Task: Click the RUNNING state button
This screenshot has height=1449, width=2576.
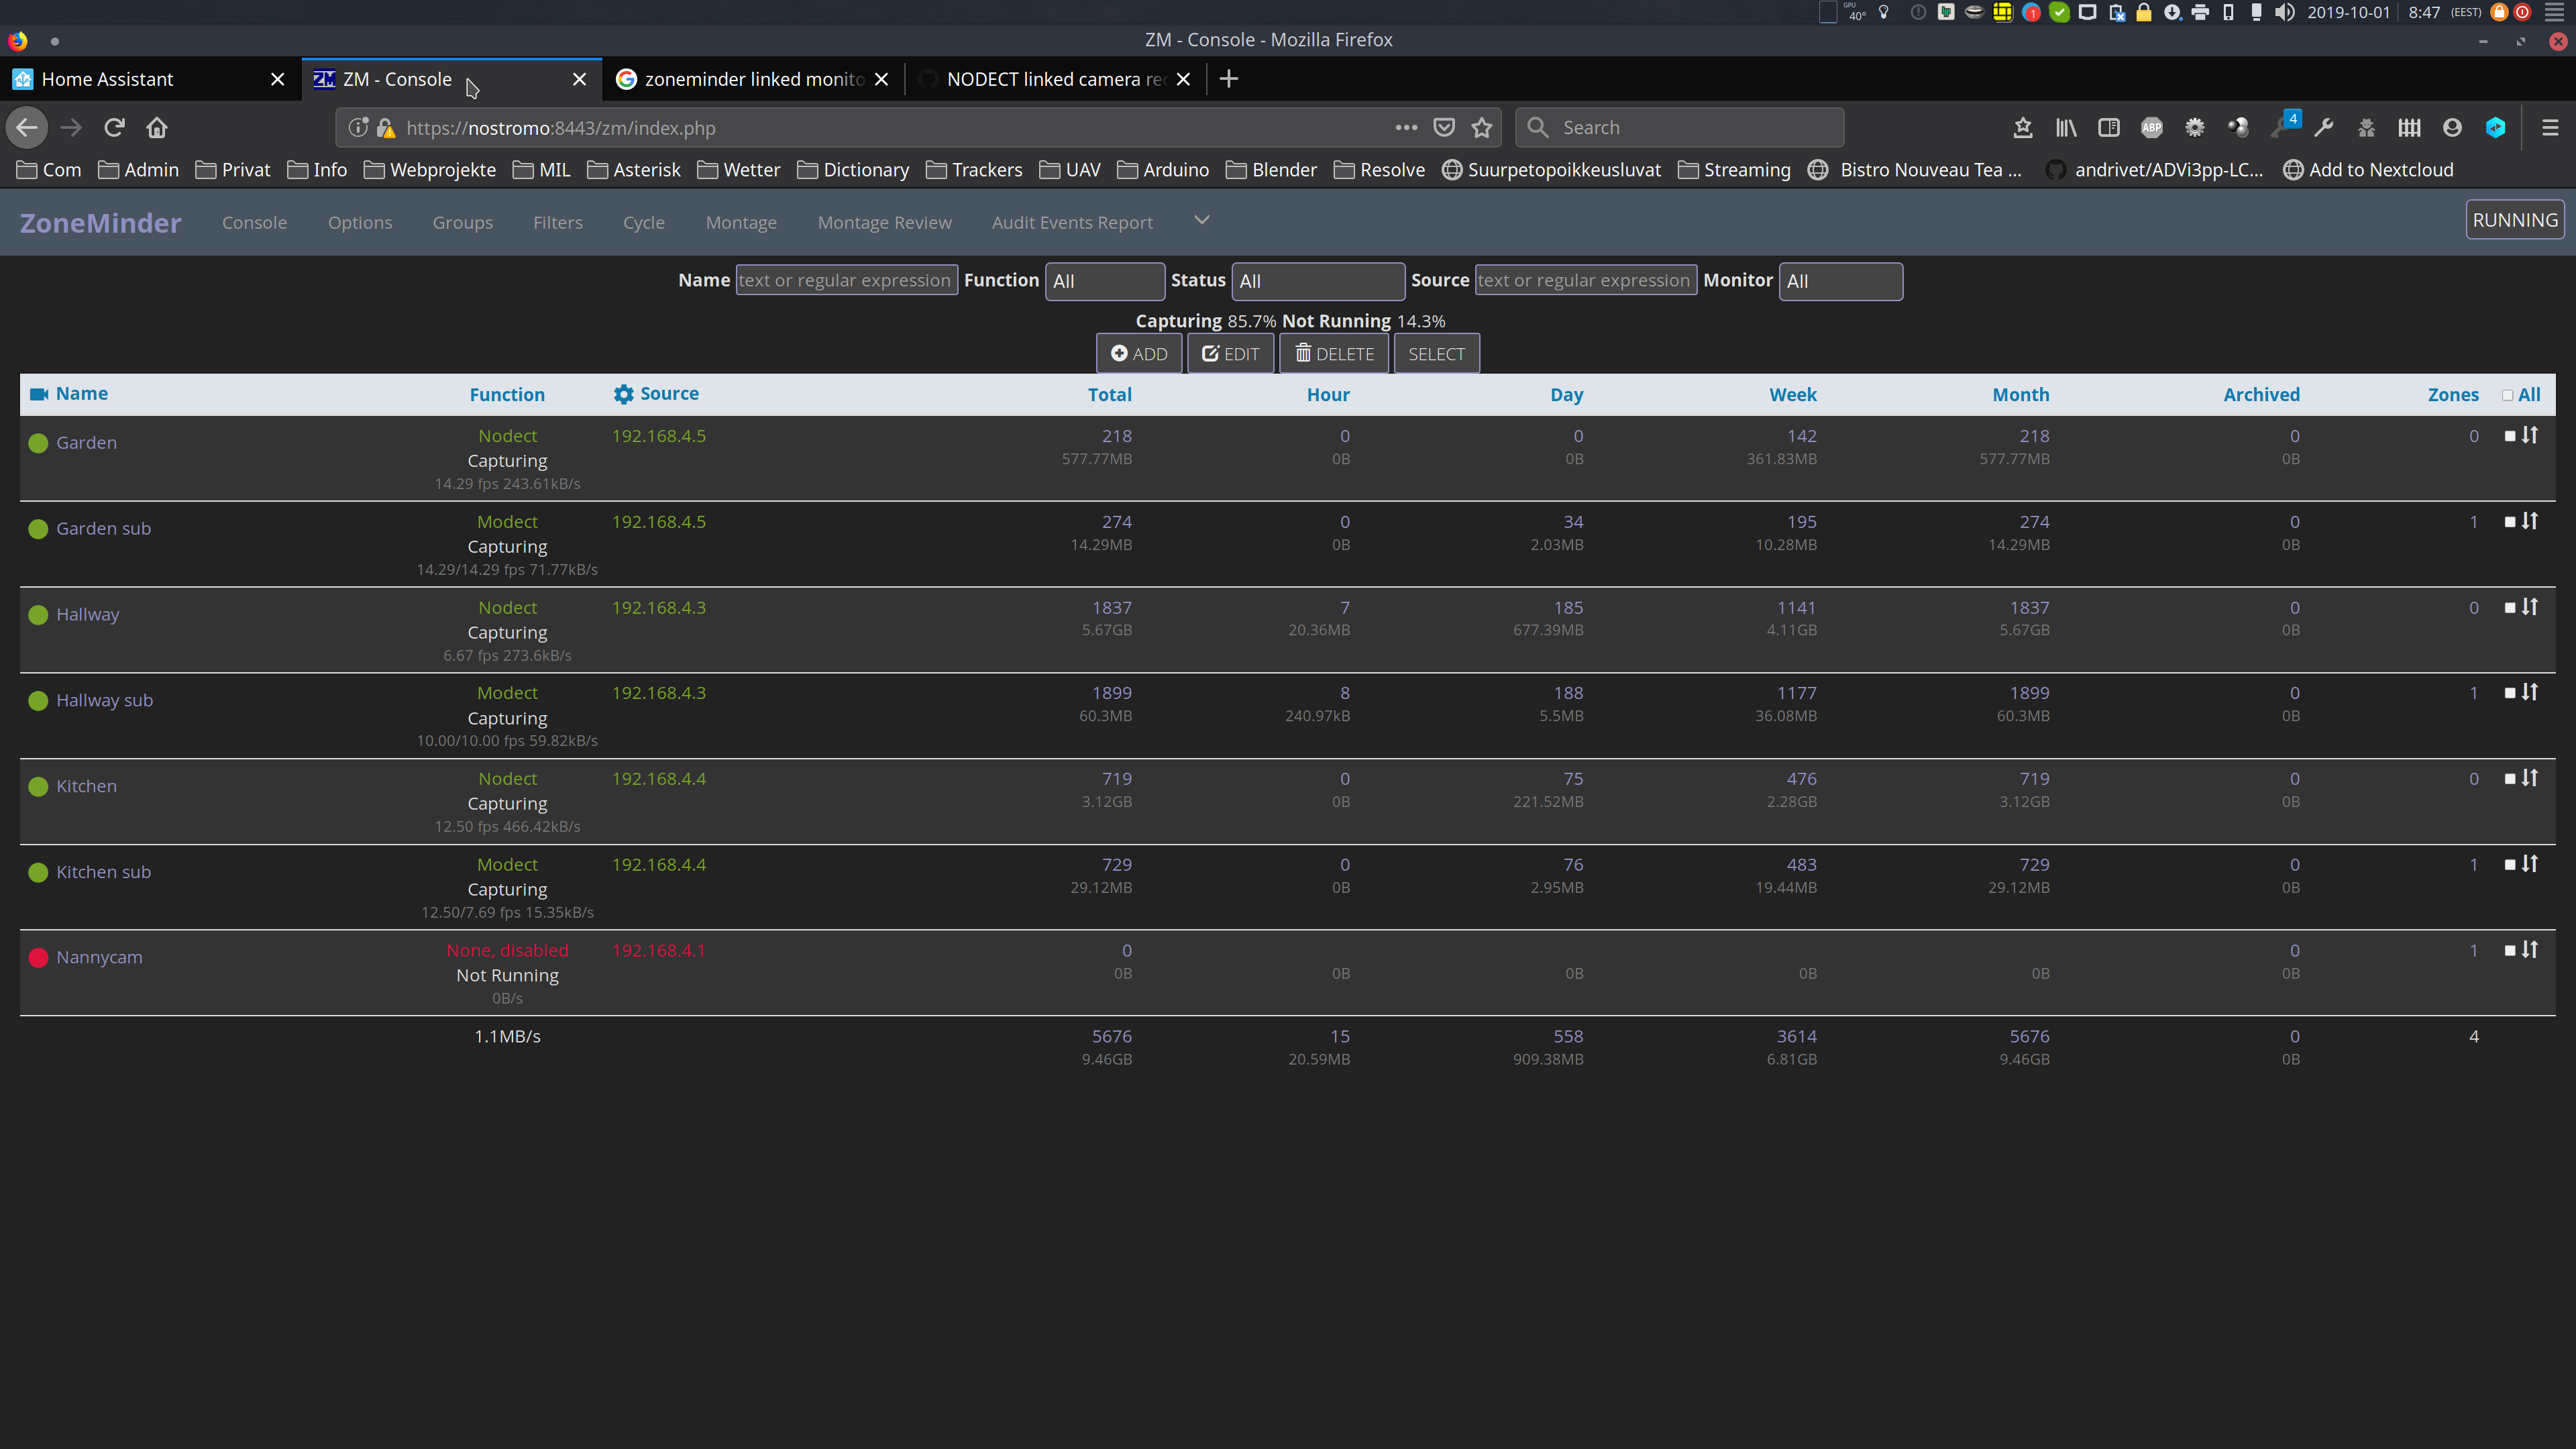Action: pos(2515,220)
